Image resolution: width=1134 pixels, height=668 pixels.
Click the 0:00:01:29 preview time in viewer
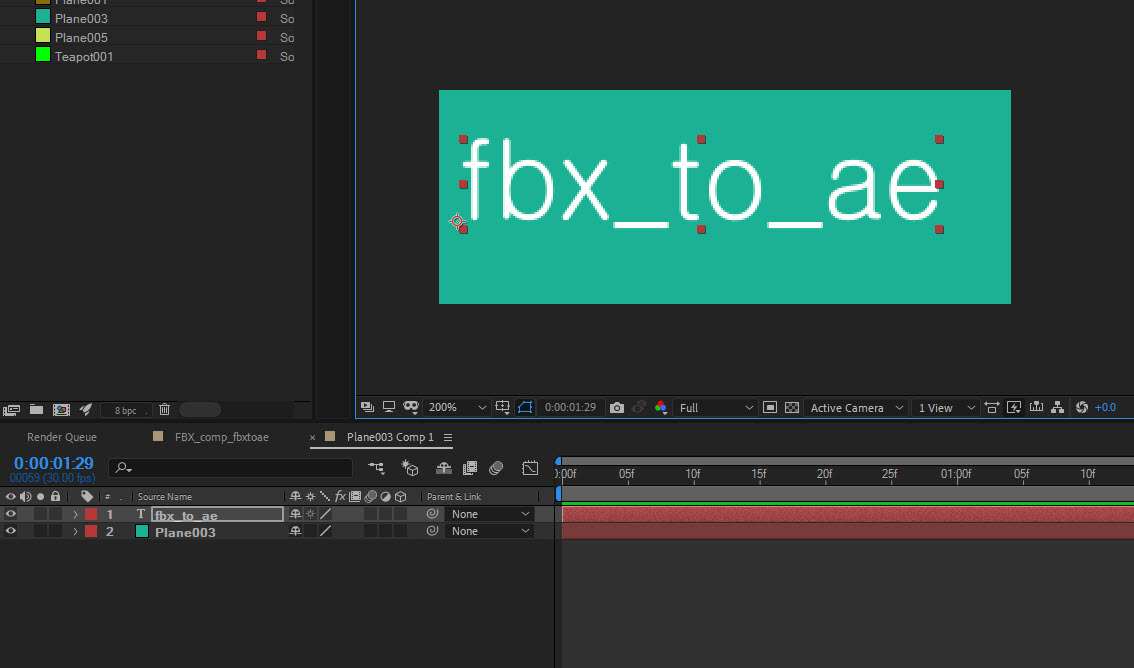[x=570, y=407]
